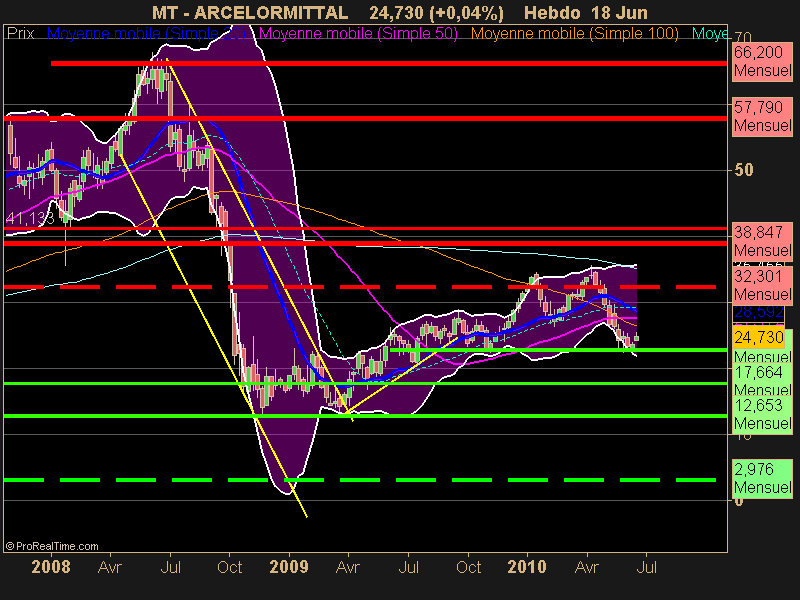Viewport: 800px width, 600px height.
Task: Click the 50 price axis value
Action: coord(743,170)
